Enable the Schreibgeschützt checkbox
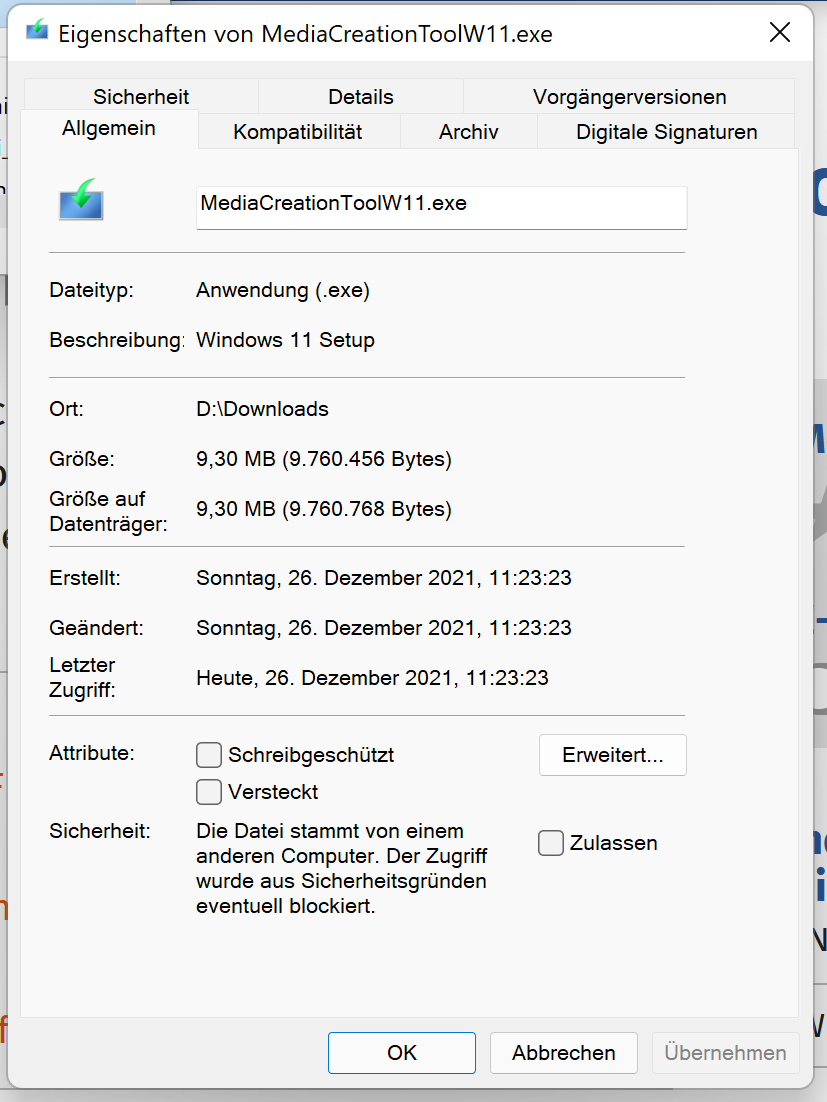The image size is (827, 1102). pyautogui.click(x=209, y=755)
